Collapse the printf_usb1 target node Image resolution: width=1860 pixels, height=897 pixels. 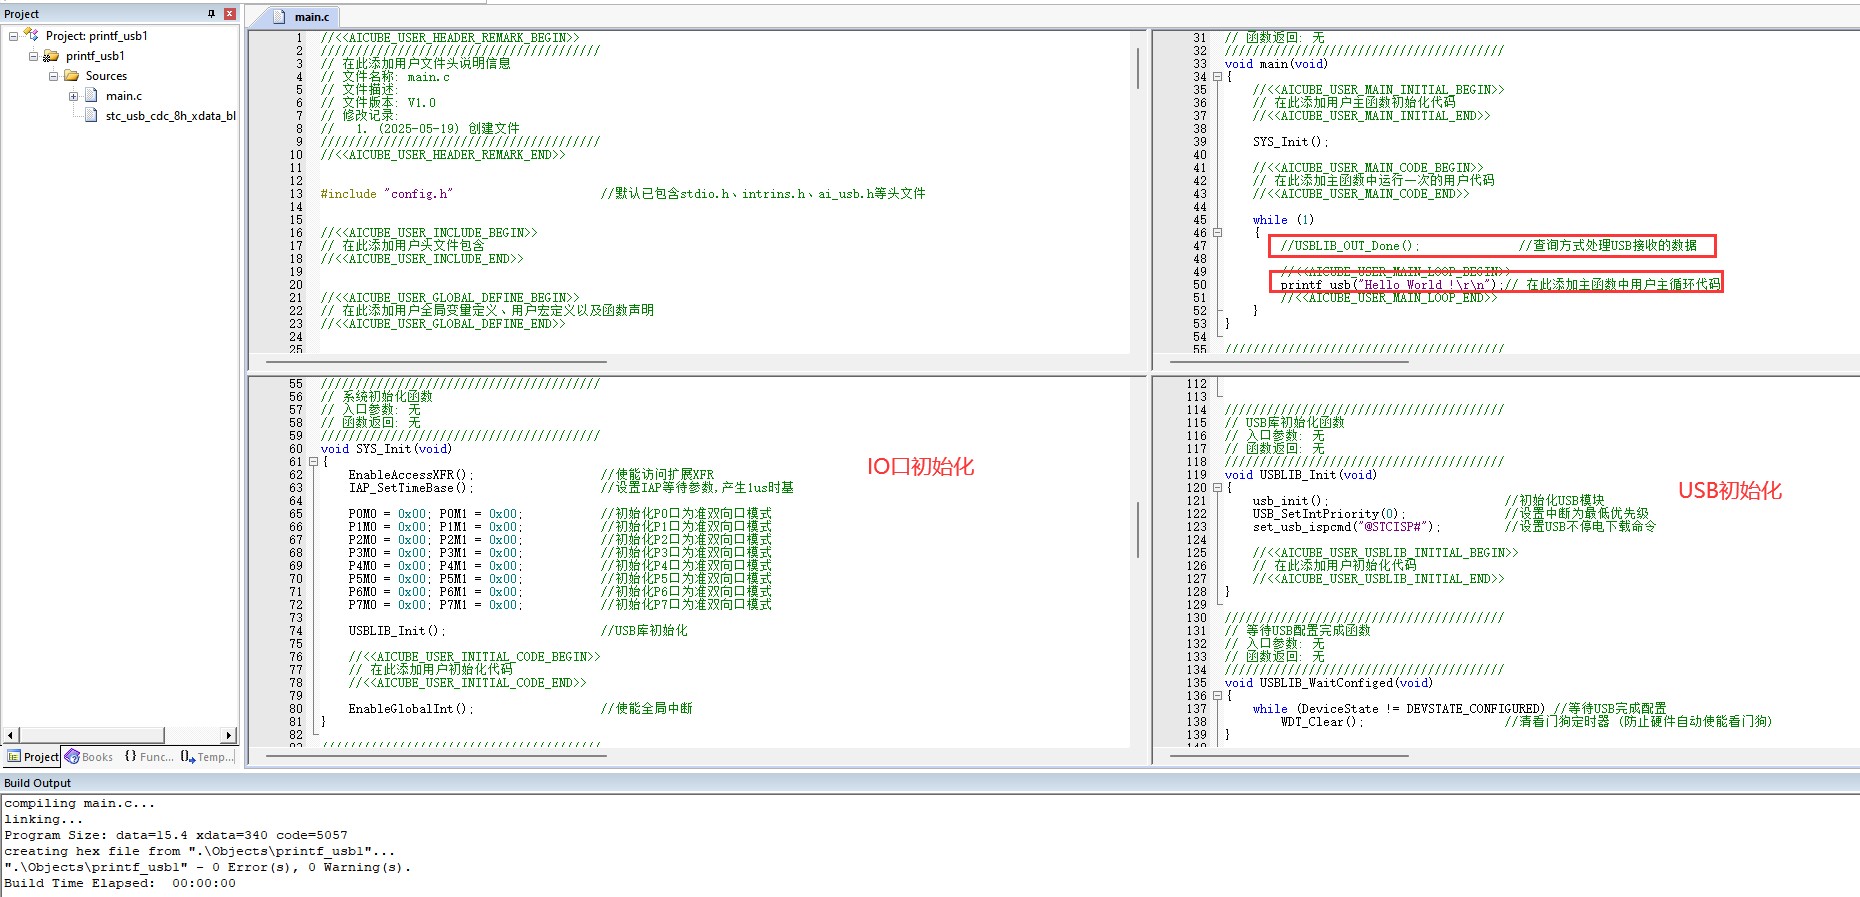tap(33, 56)
